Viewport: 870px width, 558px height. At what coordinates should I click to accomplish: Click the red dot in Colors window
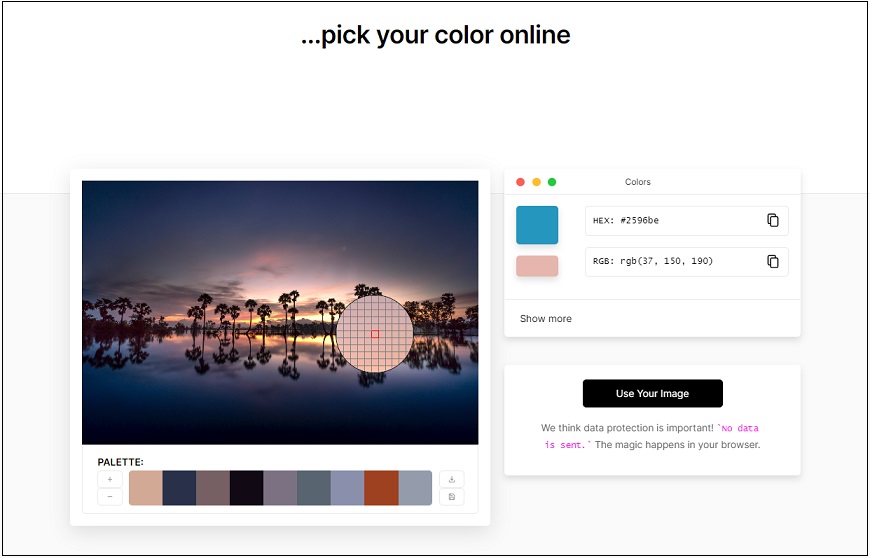coord(520,182)
